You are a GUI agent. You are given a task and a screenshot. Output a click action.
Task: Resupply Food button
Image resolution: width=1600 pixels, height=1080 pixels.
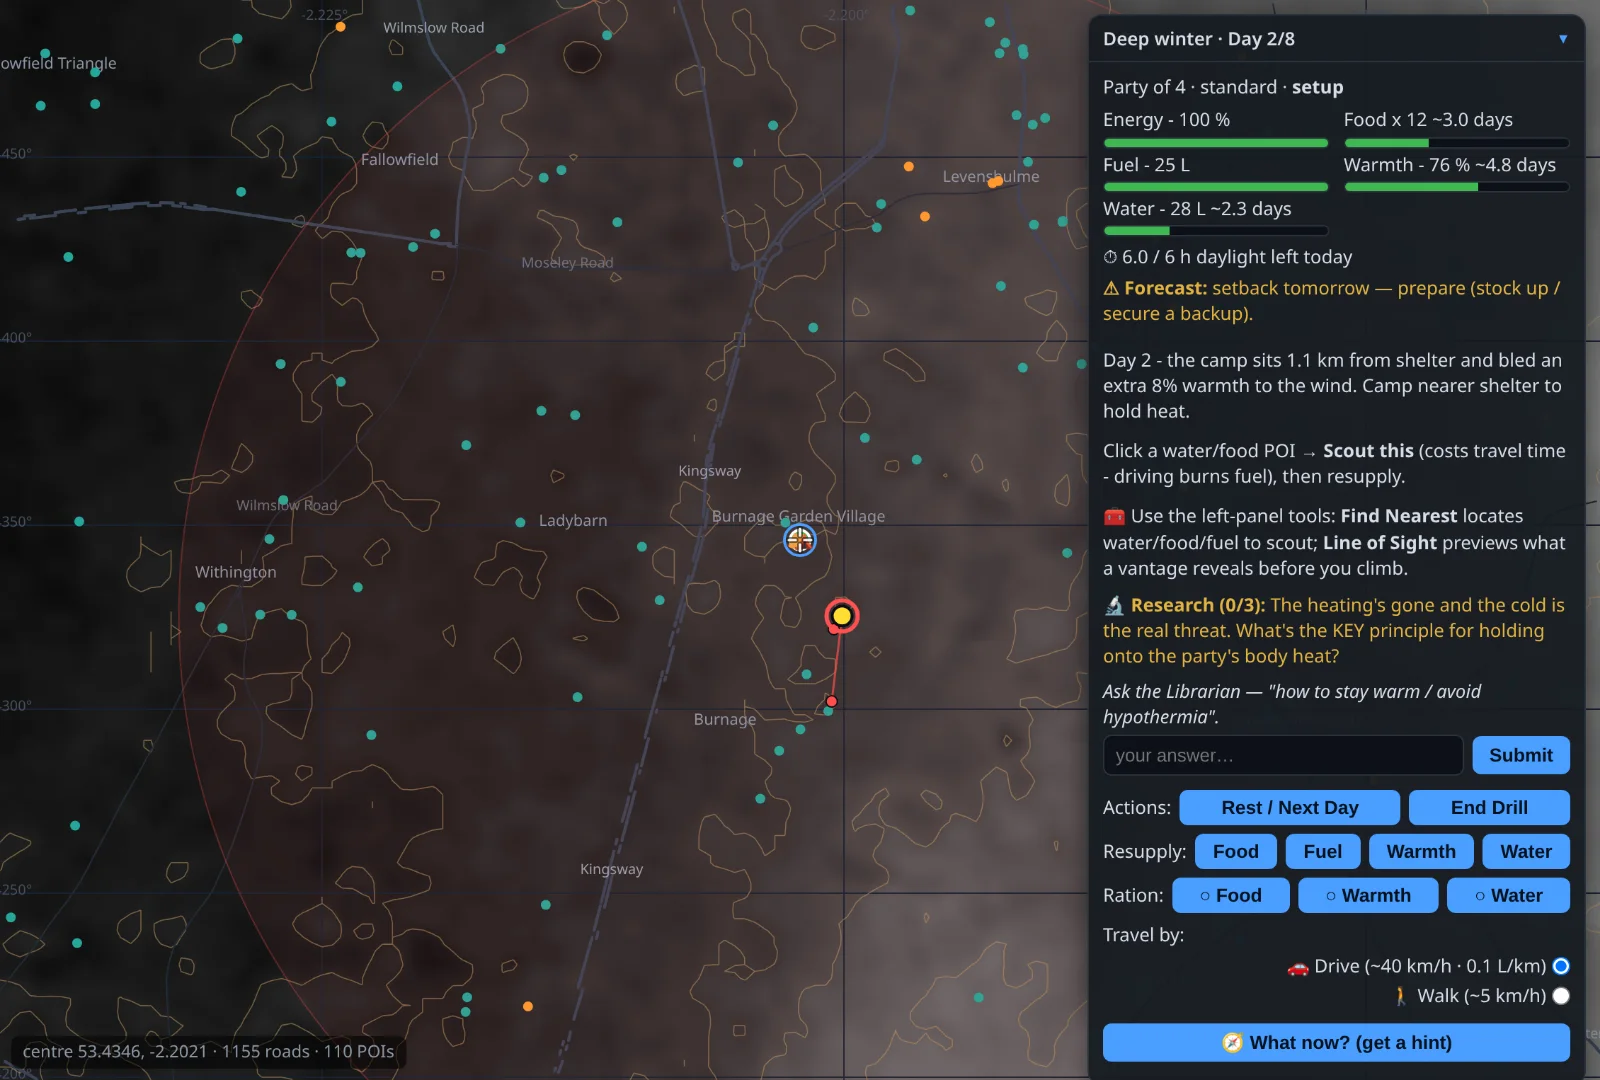(1235, 852)
